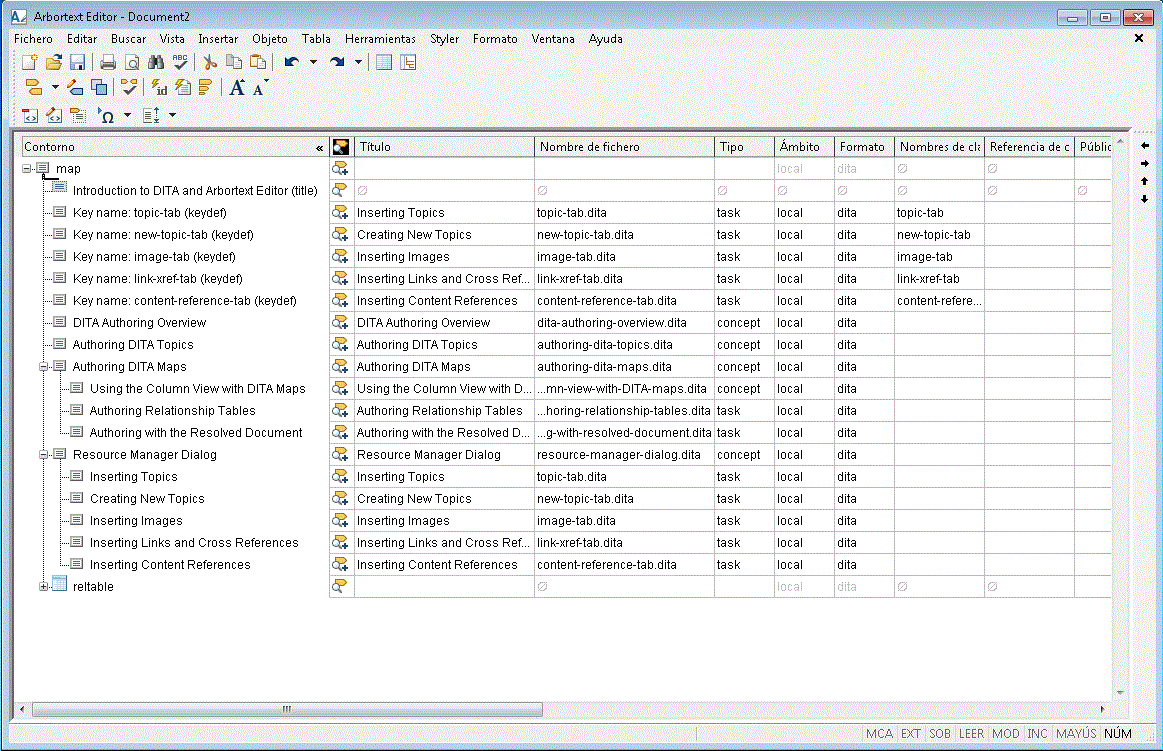Open the Styler menu
The image size is (1163, 751).
[x=444, y=39]
